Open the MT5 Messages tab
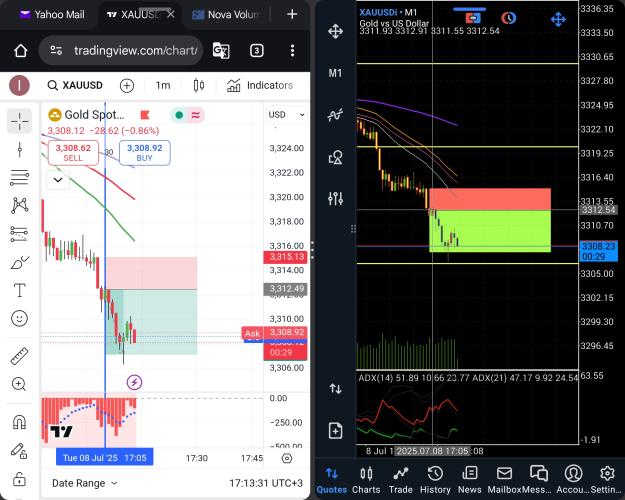 pos(538,480)
